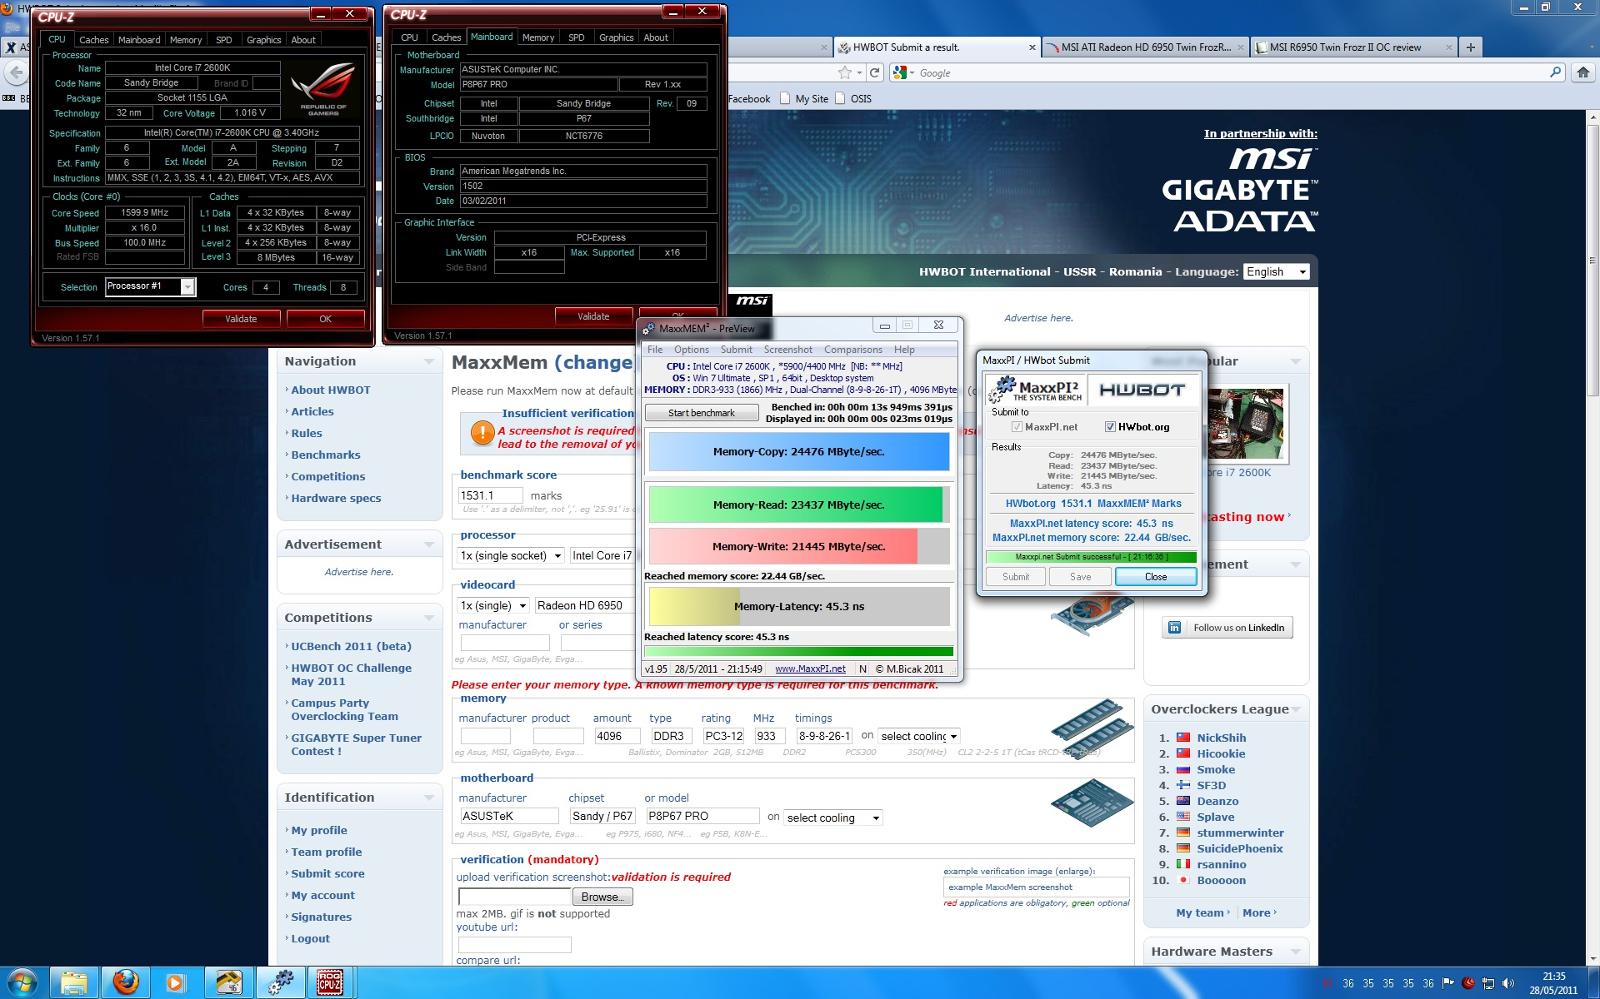Viewport: 1600px width, 999px height.
Task: Click Save in the MaxxPI submit dialog
Action: (x=1080, y=577)
